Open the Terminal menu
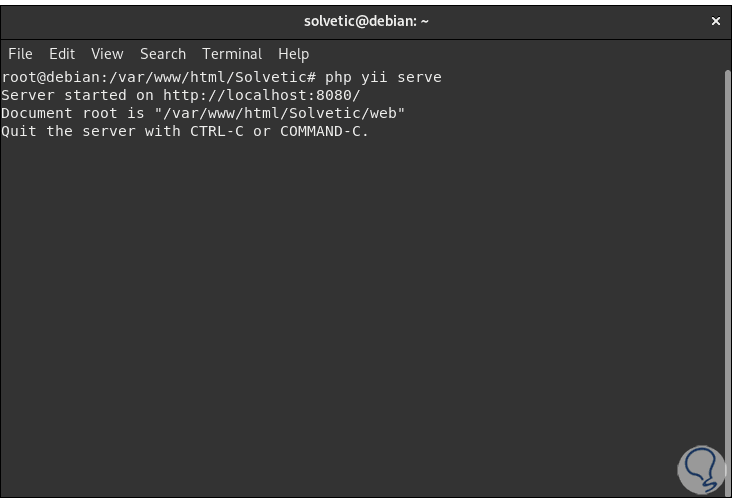This screenshot has width=733, height=502. 232,54
